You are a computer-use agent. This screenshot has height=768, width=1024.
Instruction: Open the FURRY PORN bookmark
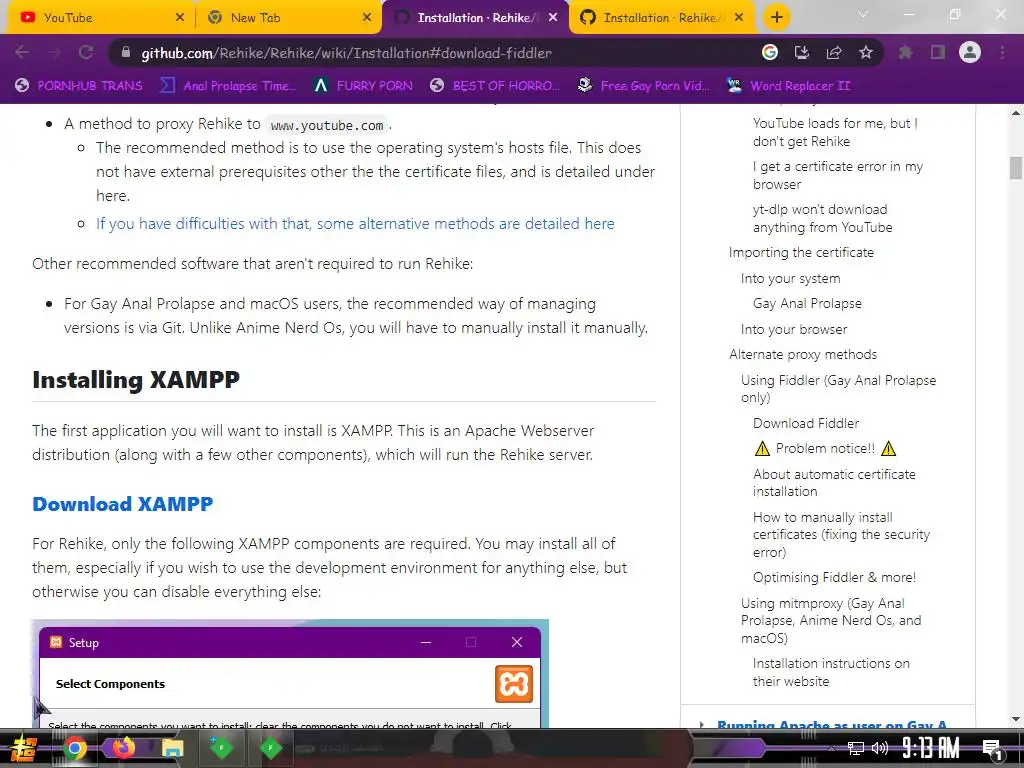[x=363, y=86]
